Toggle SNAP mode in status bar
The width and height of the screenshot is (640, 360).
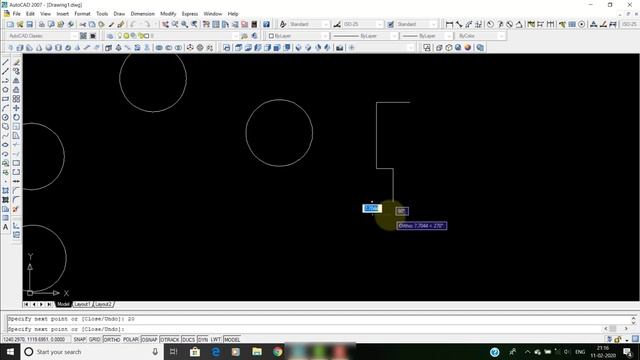click(80, 340)
